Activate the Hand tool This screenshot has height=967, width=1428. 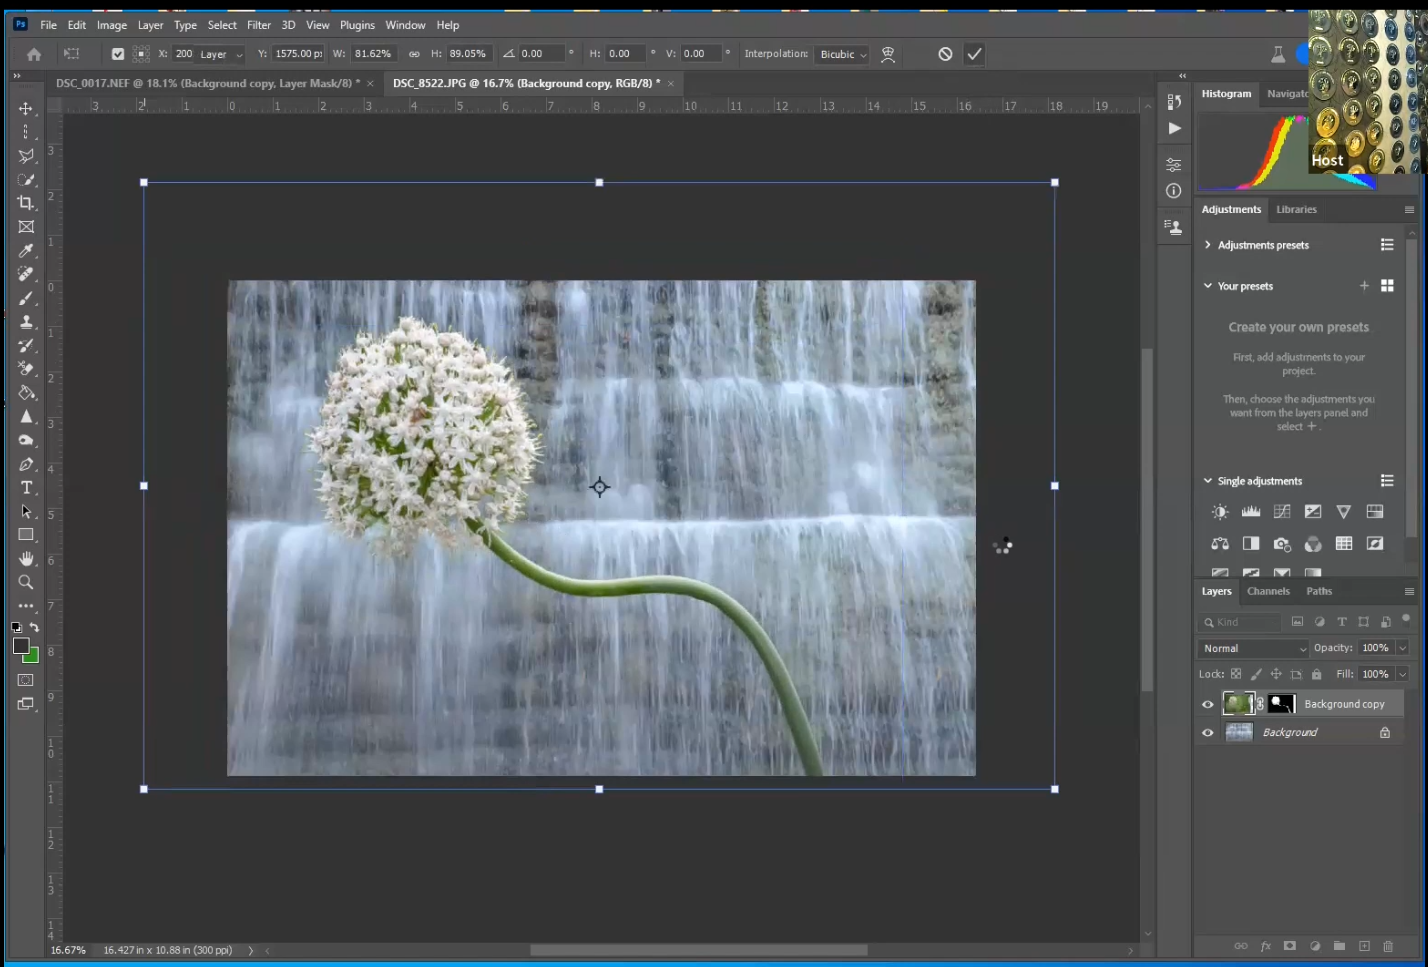click(26, 559)
